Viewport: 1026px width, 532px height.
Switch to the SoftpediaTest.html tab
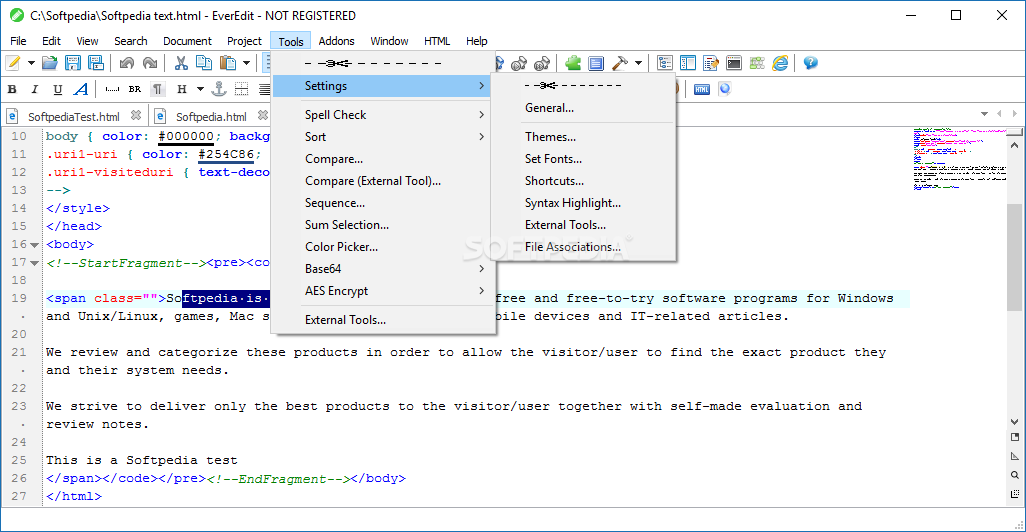coord(73,116)
